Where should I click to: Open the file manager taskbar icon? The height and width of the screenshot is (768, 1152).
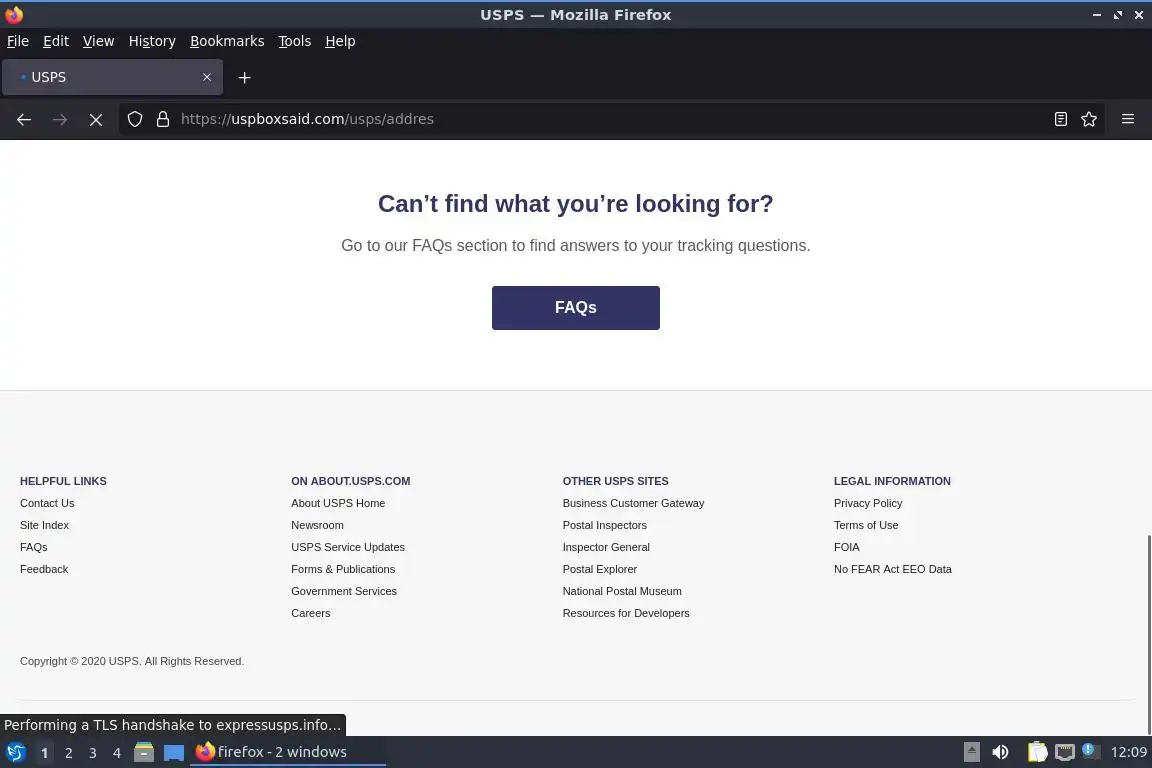144,752
